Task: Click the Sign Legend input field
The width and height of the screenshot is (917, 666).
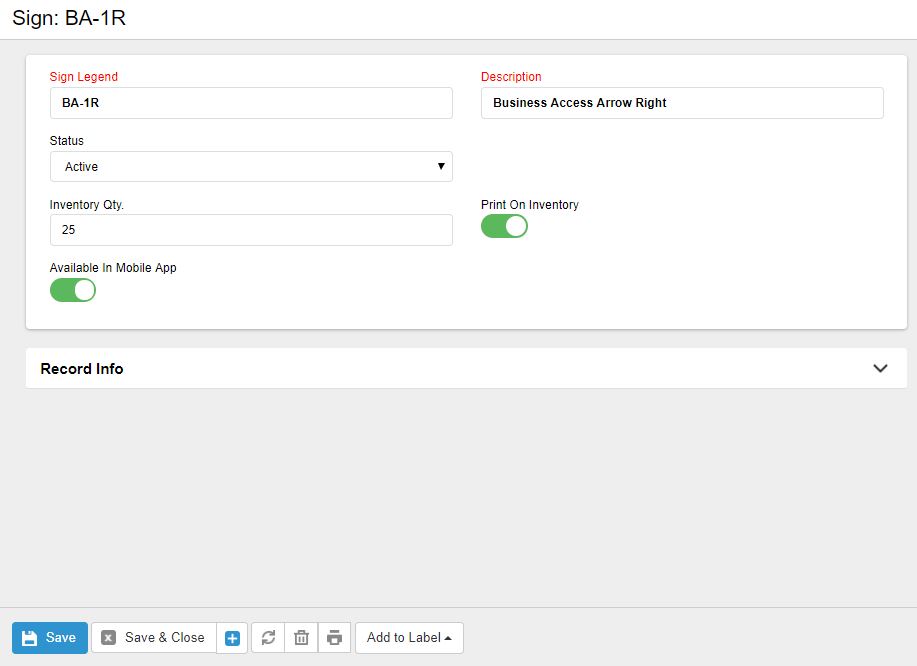Action: tap(251, 103)
